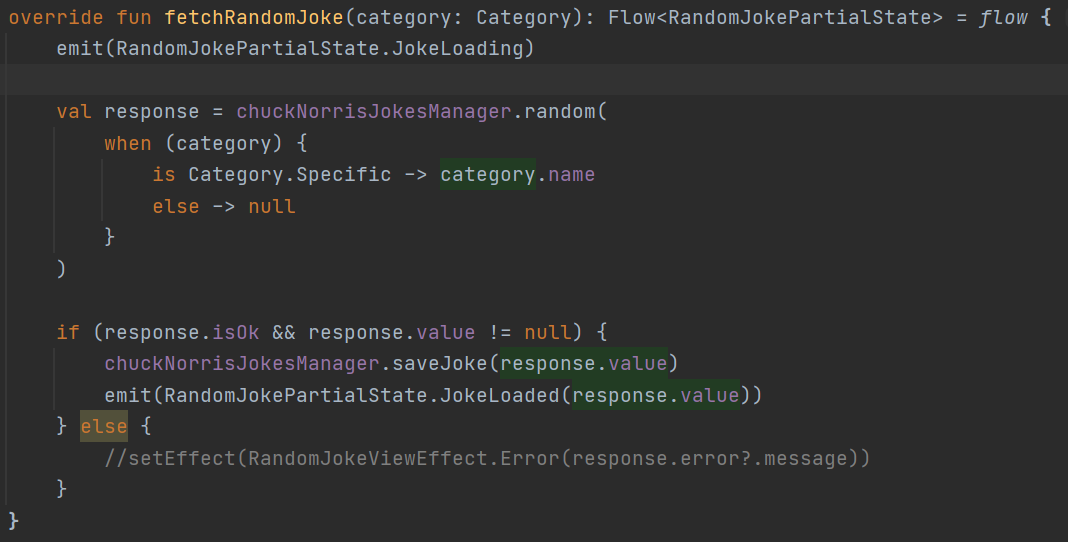The width and height of the screenshot is (1068, 542).
Task: Click 'JokeLoading' in the first emit call
Action: pyautogui.click(x=457, y=48)
